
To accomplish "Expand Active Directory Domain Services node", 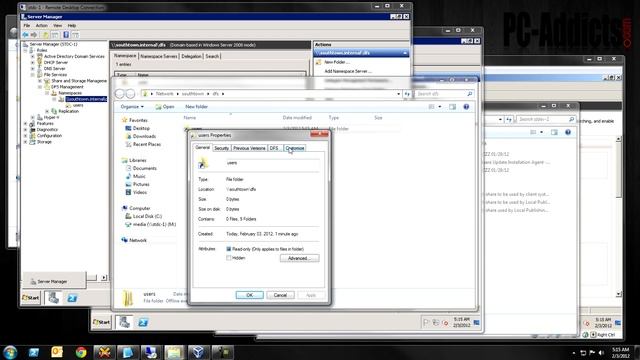I will coord(33,56).
